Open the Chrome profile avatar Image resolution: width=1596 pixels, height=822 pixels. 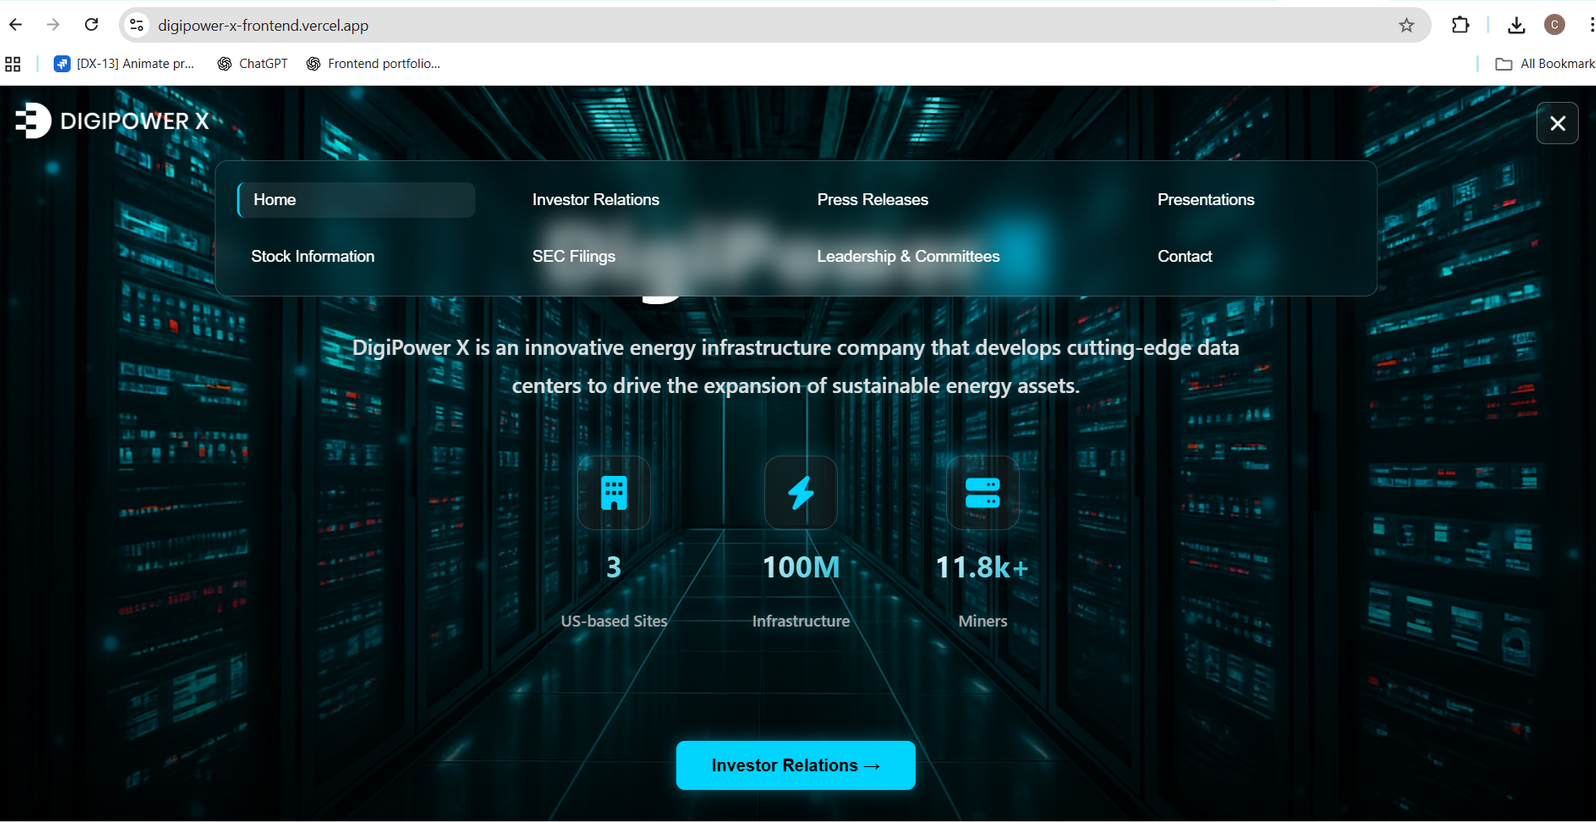1554,25
